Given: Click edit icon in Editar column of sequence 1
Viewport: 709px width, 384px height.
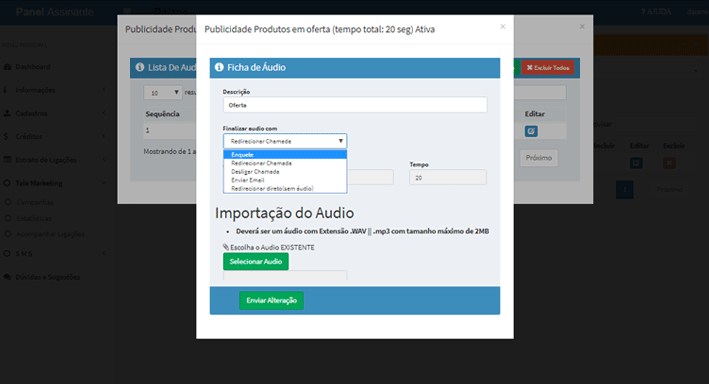Looking at the screenshot, I should point(531,131).
